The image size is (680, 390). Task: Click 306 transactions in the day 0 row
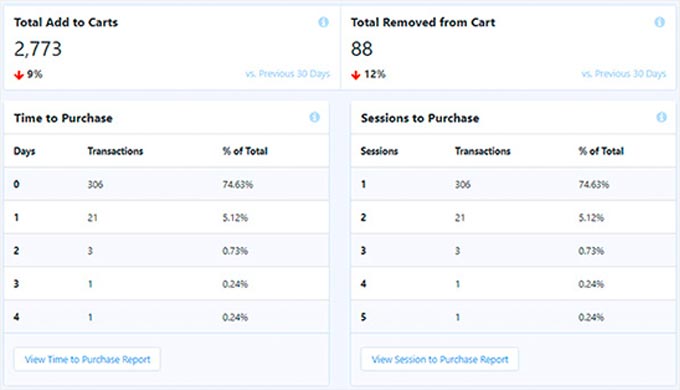point(95,184)
